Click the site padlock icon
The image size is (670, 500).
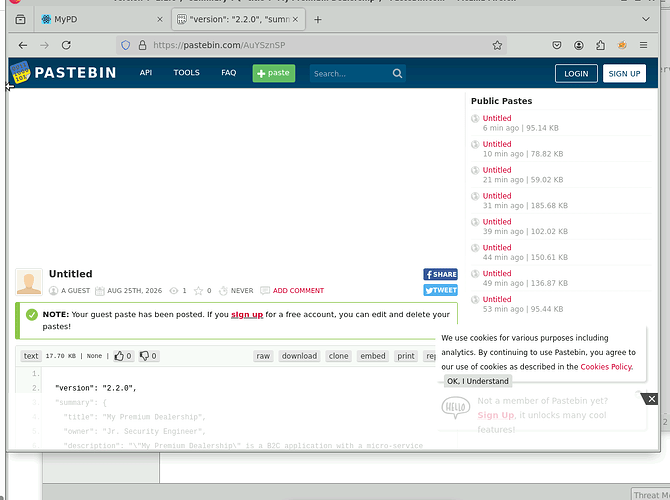point(143,45)
